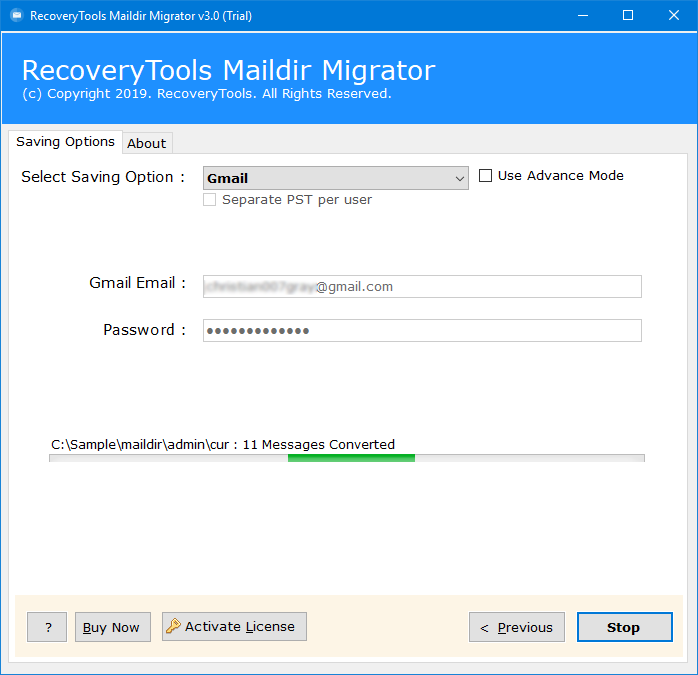
Task: Click the '11 Messages Converted' status text
Action: point(319,444)
